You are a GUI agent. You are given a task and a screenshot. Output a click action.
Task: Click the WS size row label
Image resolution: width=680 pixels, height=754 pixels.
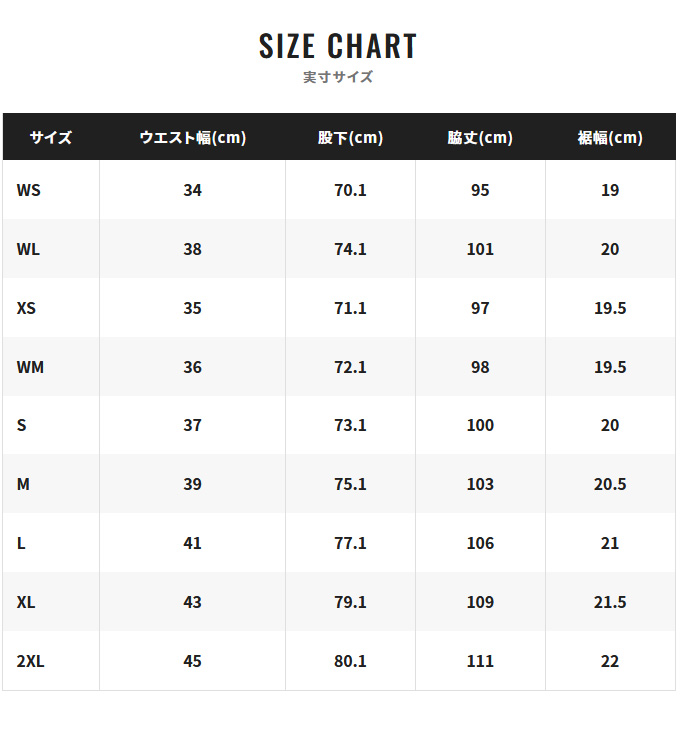29,190
